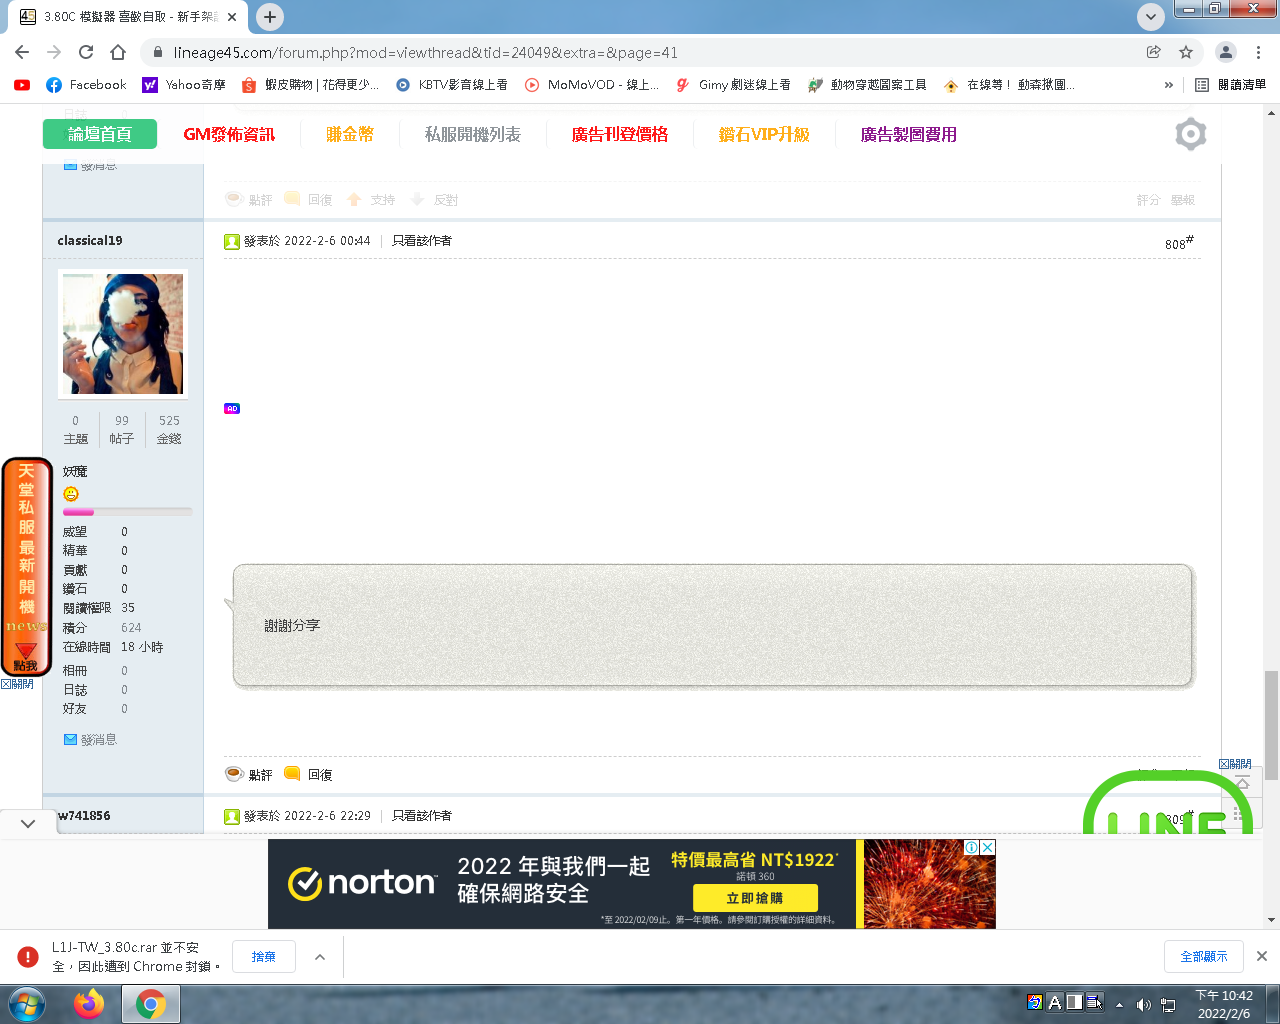The width and height of the screenshot is (1280, 1024).
Task: Open the 鑽石VIP升級 menu item
Action: tap(764, 134)
